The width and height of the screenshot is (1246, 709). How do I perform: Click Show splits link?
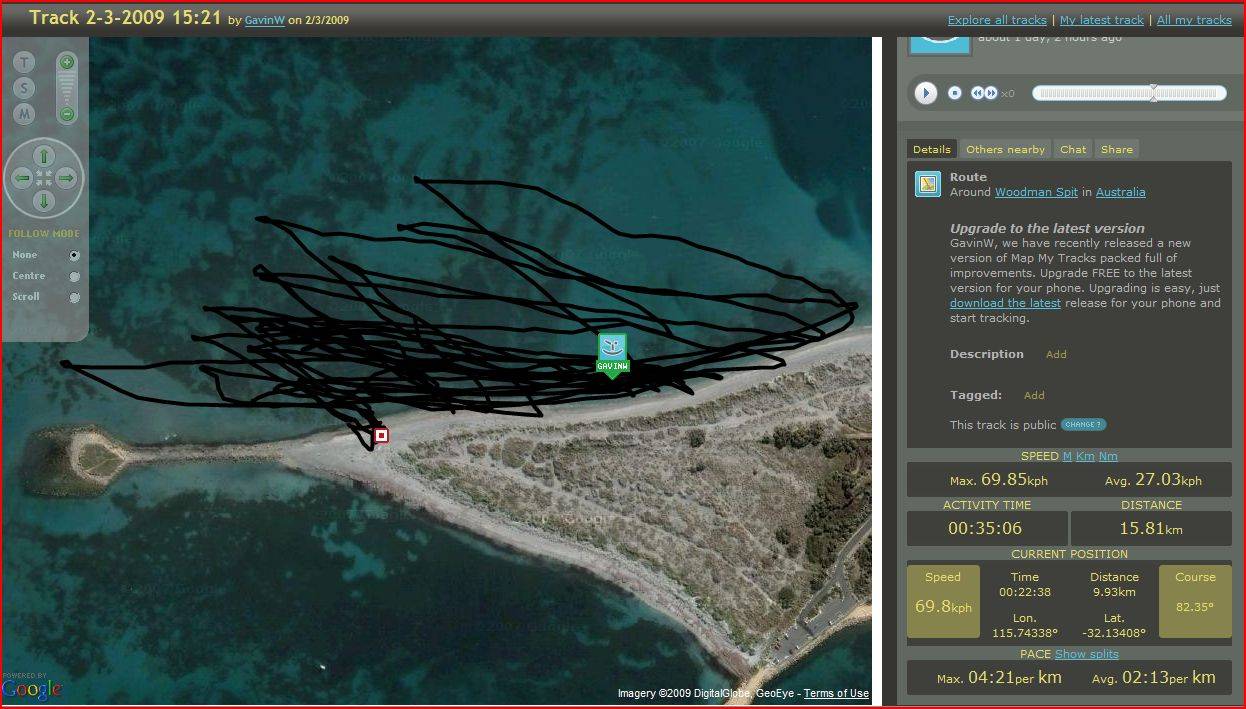click(x=1086, y=654)
